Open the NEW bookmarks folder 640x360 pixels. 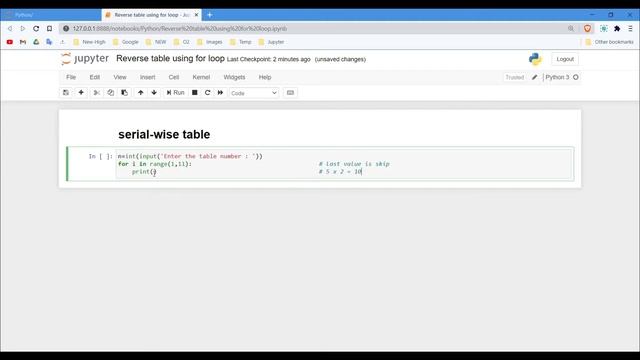click(156, 42)
